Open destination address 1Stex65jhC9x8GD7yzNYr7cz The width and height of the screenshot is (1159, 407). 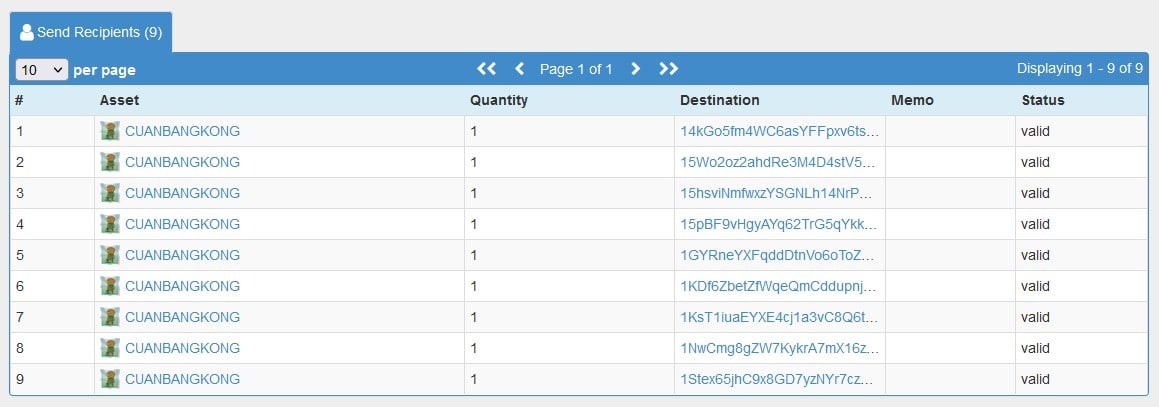click(781, 379)
